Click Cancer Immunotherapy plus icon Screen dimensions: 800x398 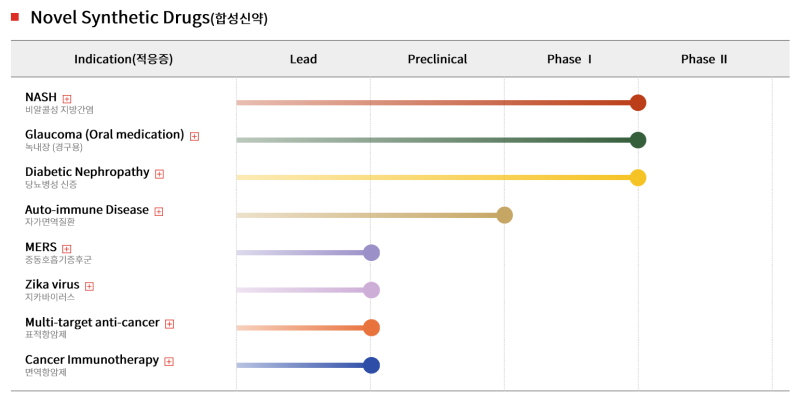tap(169, 361)
